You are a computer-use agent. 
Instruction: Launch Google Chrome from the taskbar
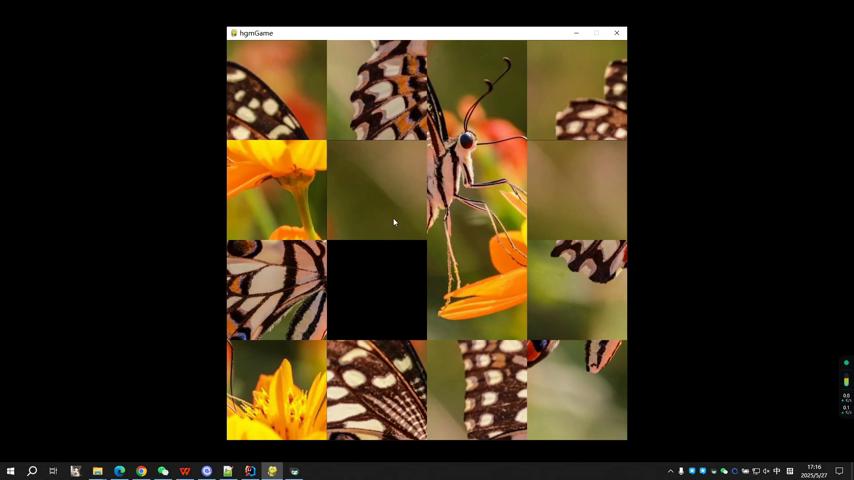(141, 471)
